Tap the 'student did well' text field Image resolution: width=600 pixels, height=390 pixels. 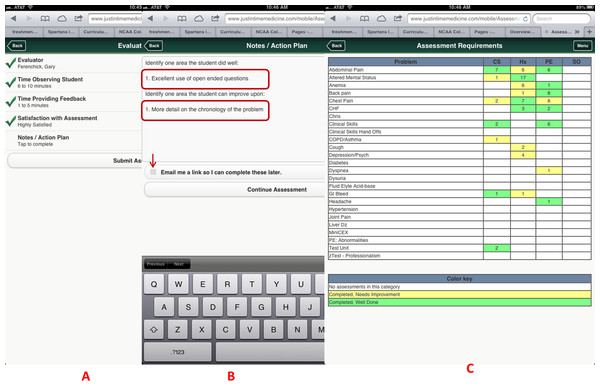[205, 79]
